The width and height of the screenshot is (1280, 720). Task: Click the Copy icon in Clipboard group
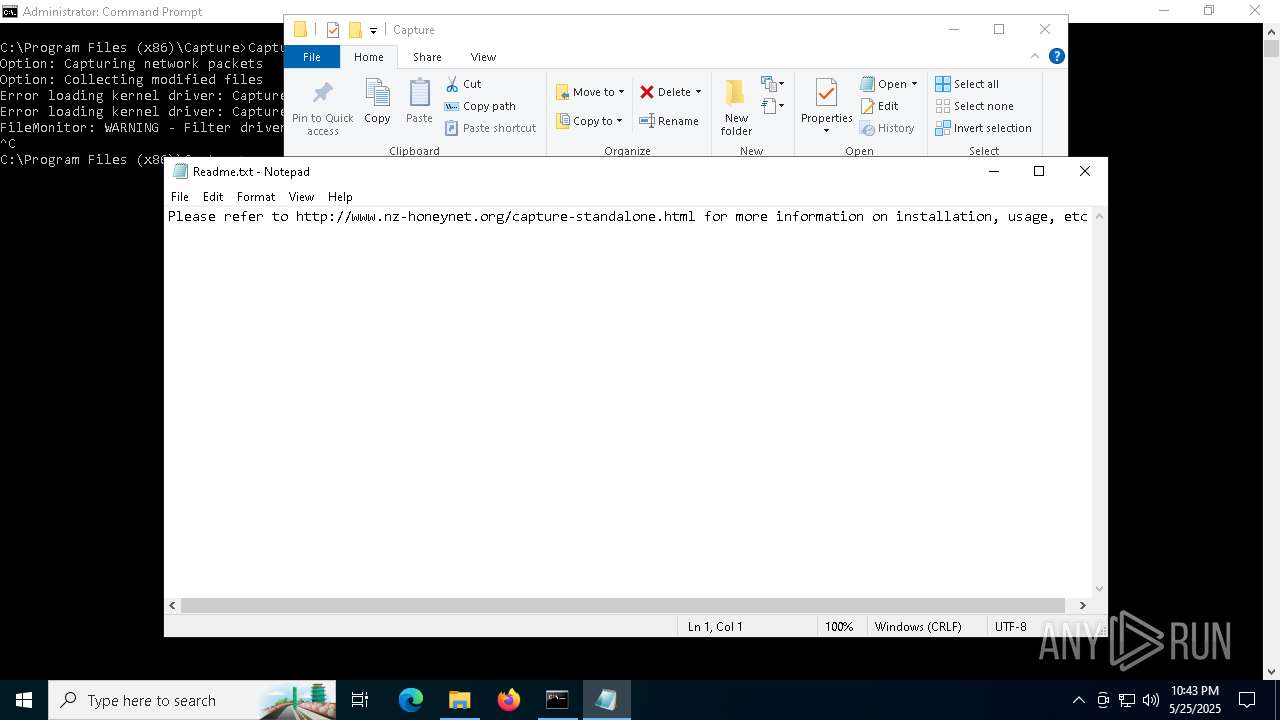377,94
